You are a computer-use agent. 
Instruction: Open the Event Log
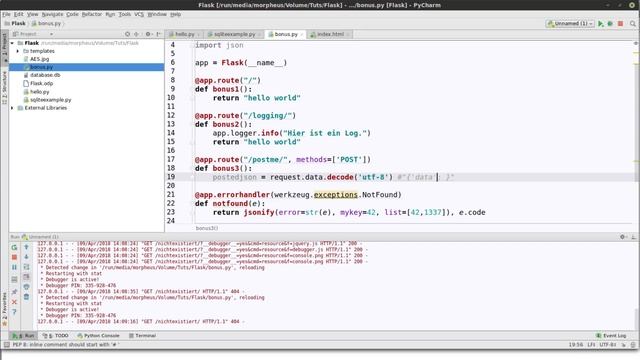point(611,336)
